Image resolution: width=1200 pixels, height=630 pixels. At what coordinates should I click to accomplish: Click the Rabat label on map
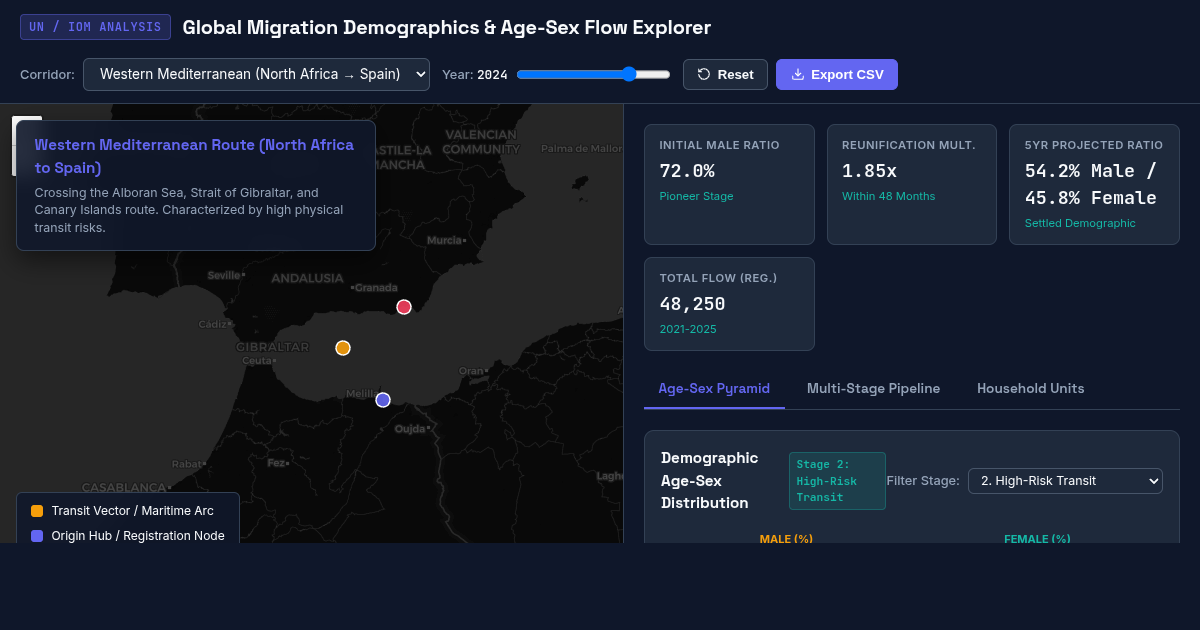click(187, 464)
